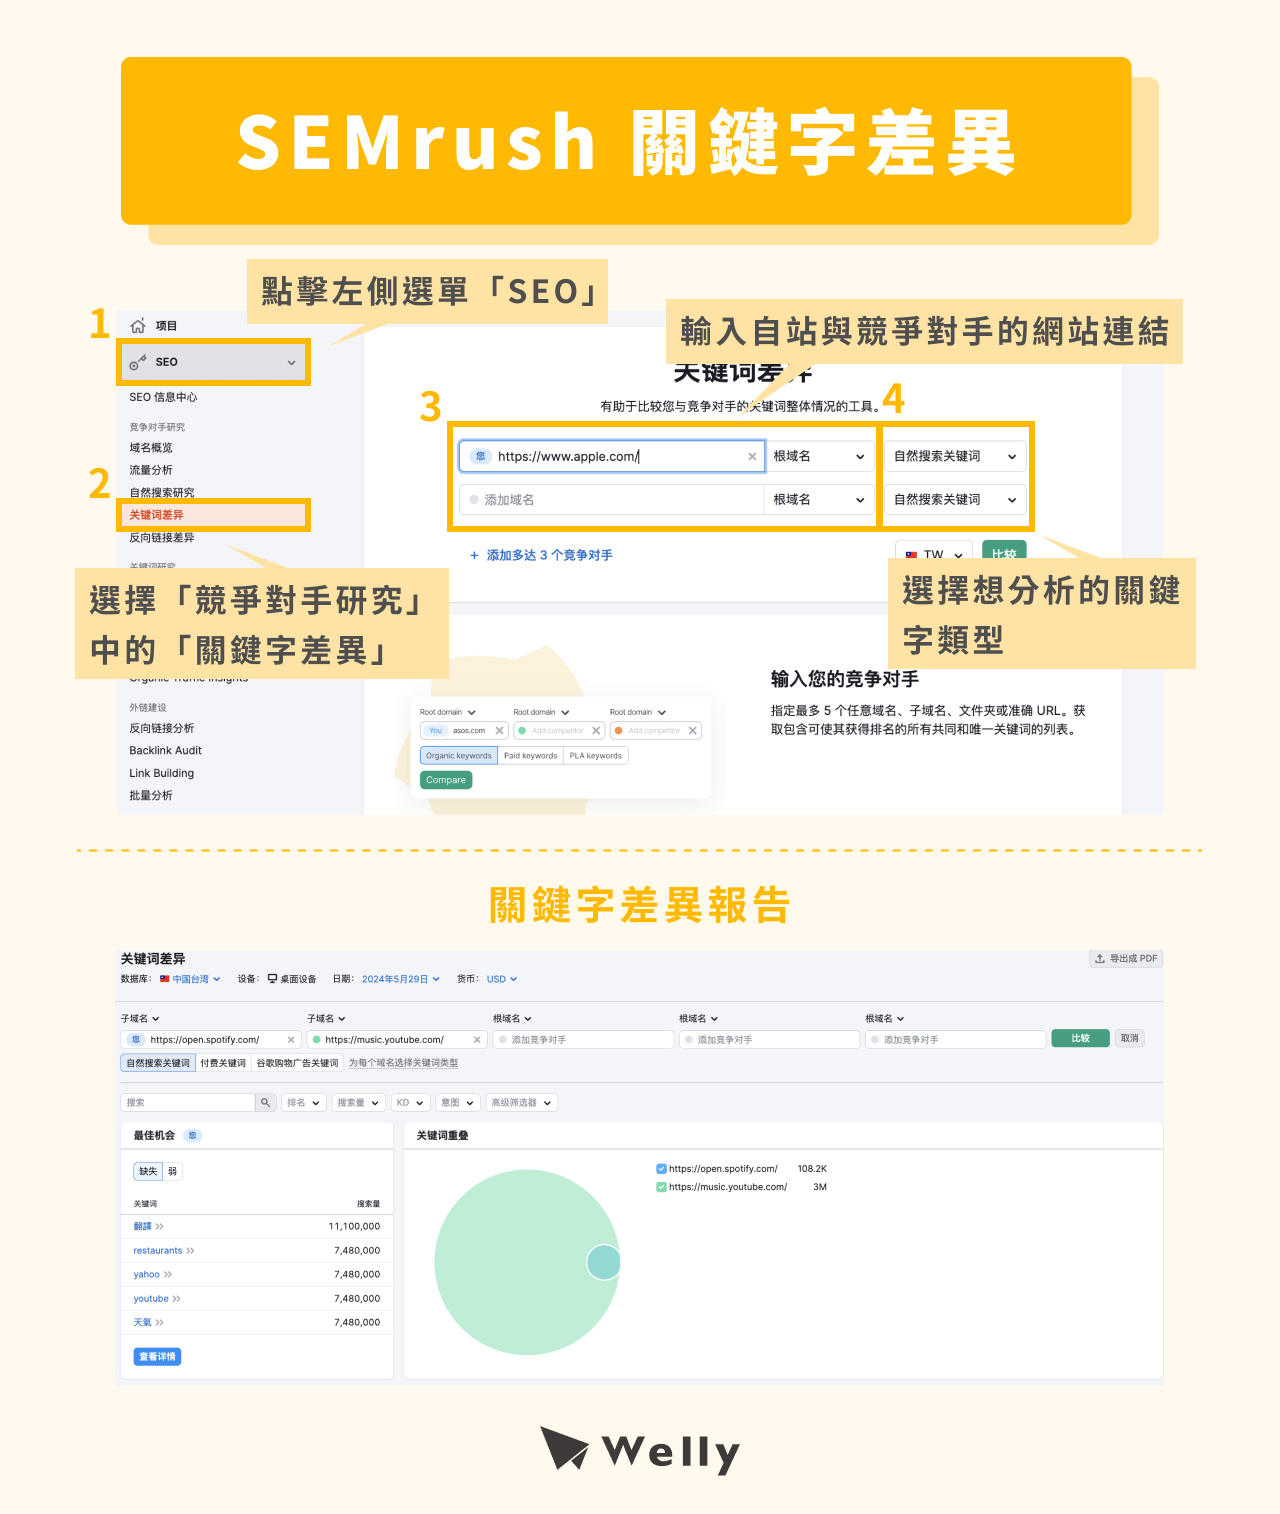Open the 搜索量 filter dropdown
Image resolution: width=1280 pixels, height=1514 pixels.
(x=359, y=1103)
